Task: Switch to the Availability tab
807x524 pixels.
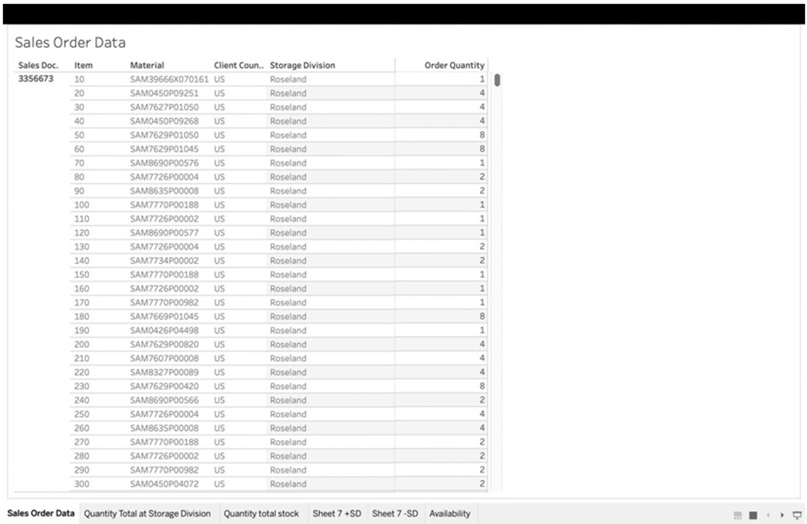Action: pyautogui.click(x=450, y=514)
